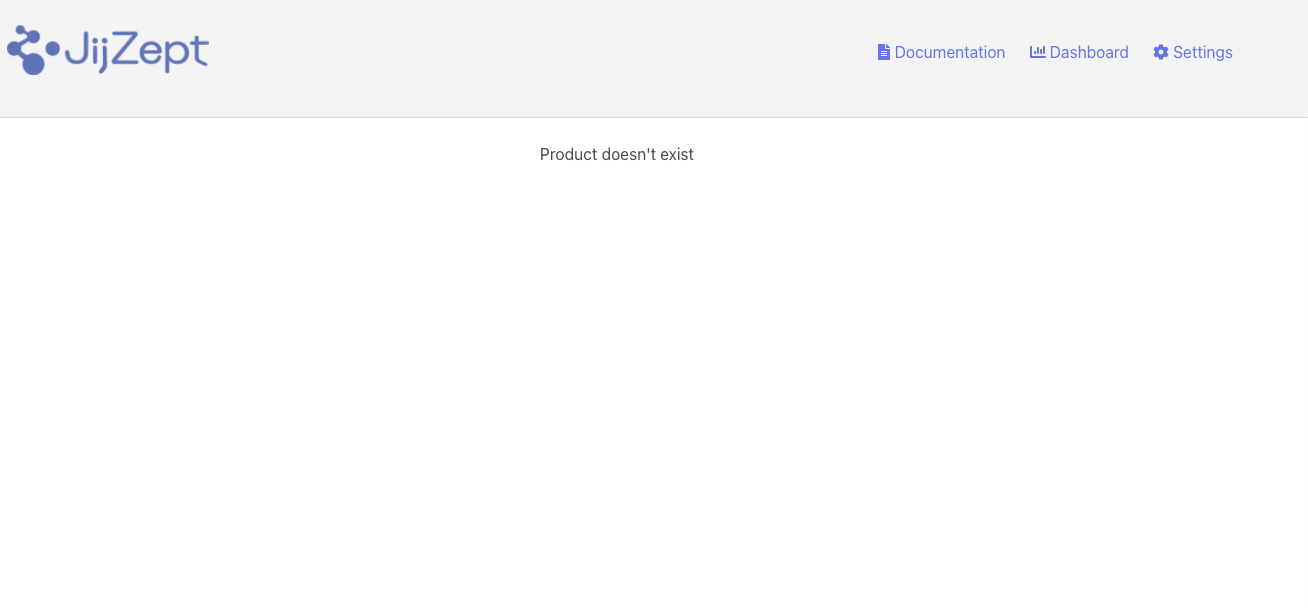1308x610 pixels.
Task: Click the largest circle in the JijZept logo
Action: pyautogui.click(x=33, y=63)
